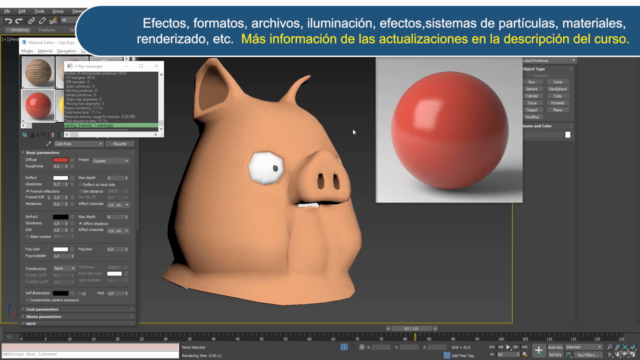Click the black Refract color swatch
640x360 pixels.
click(60, 217)
